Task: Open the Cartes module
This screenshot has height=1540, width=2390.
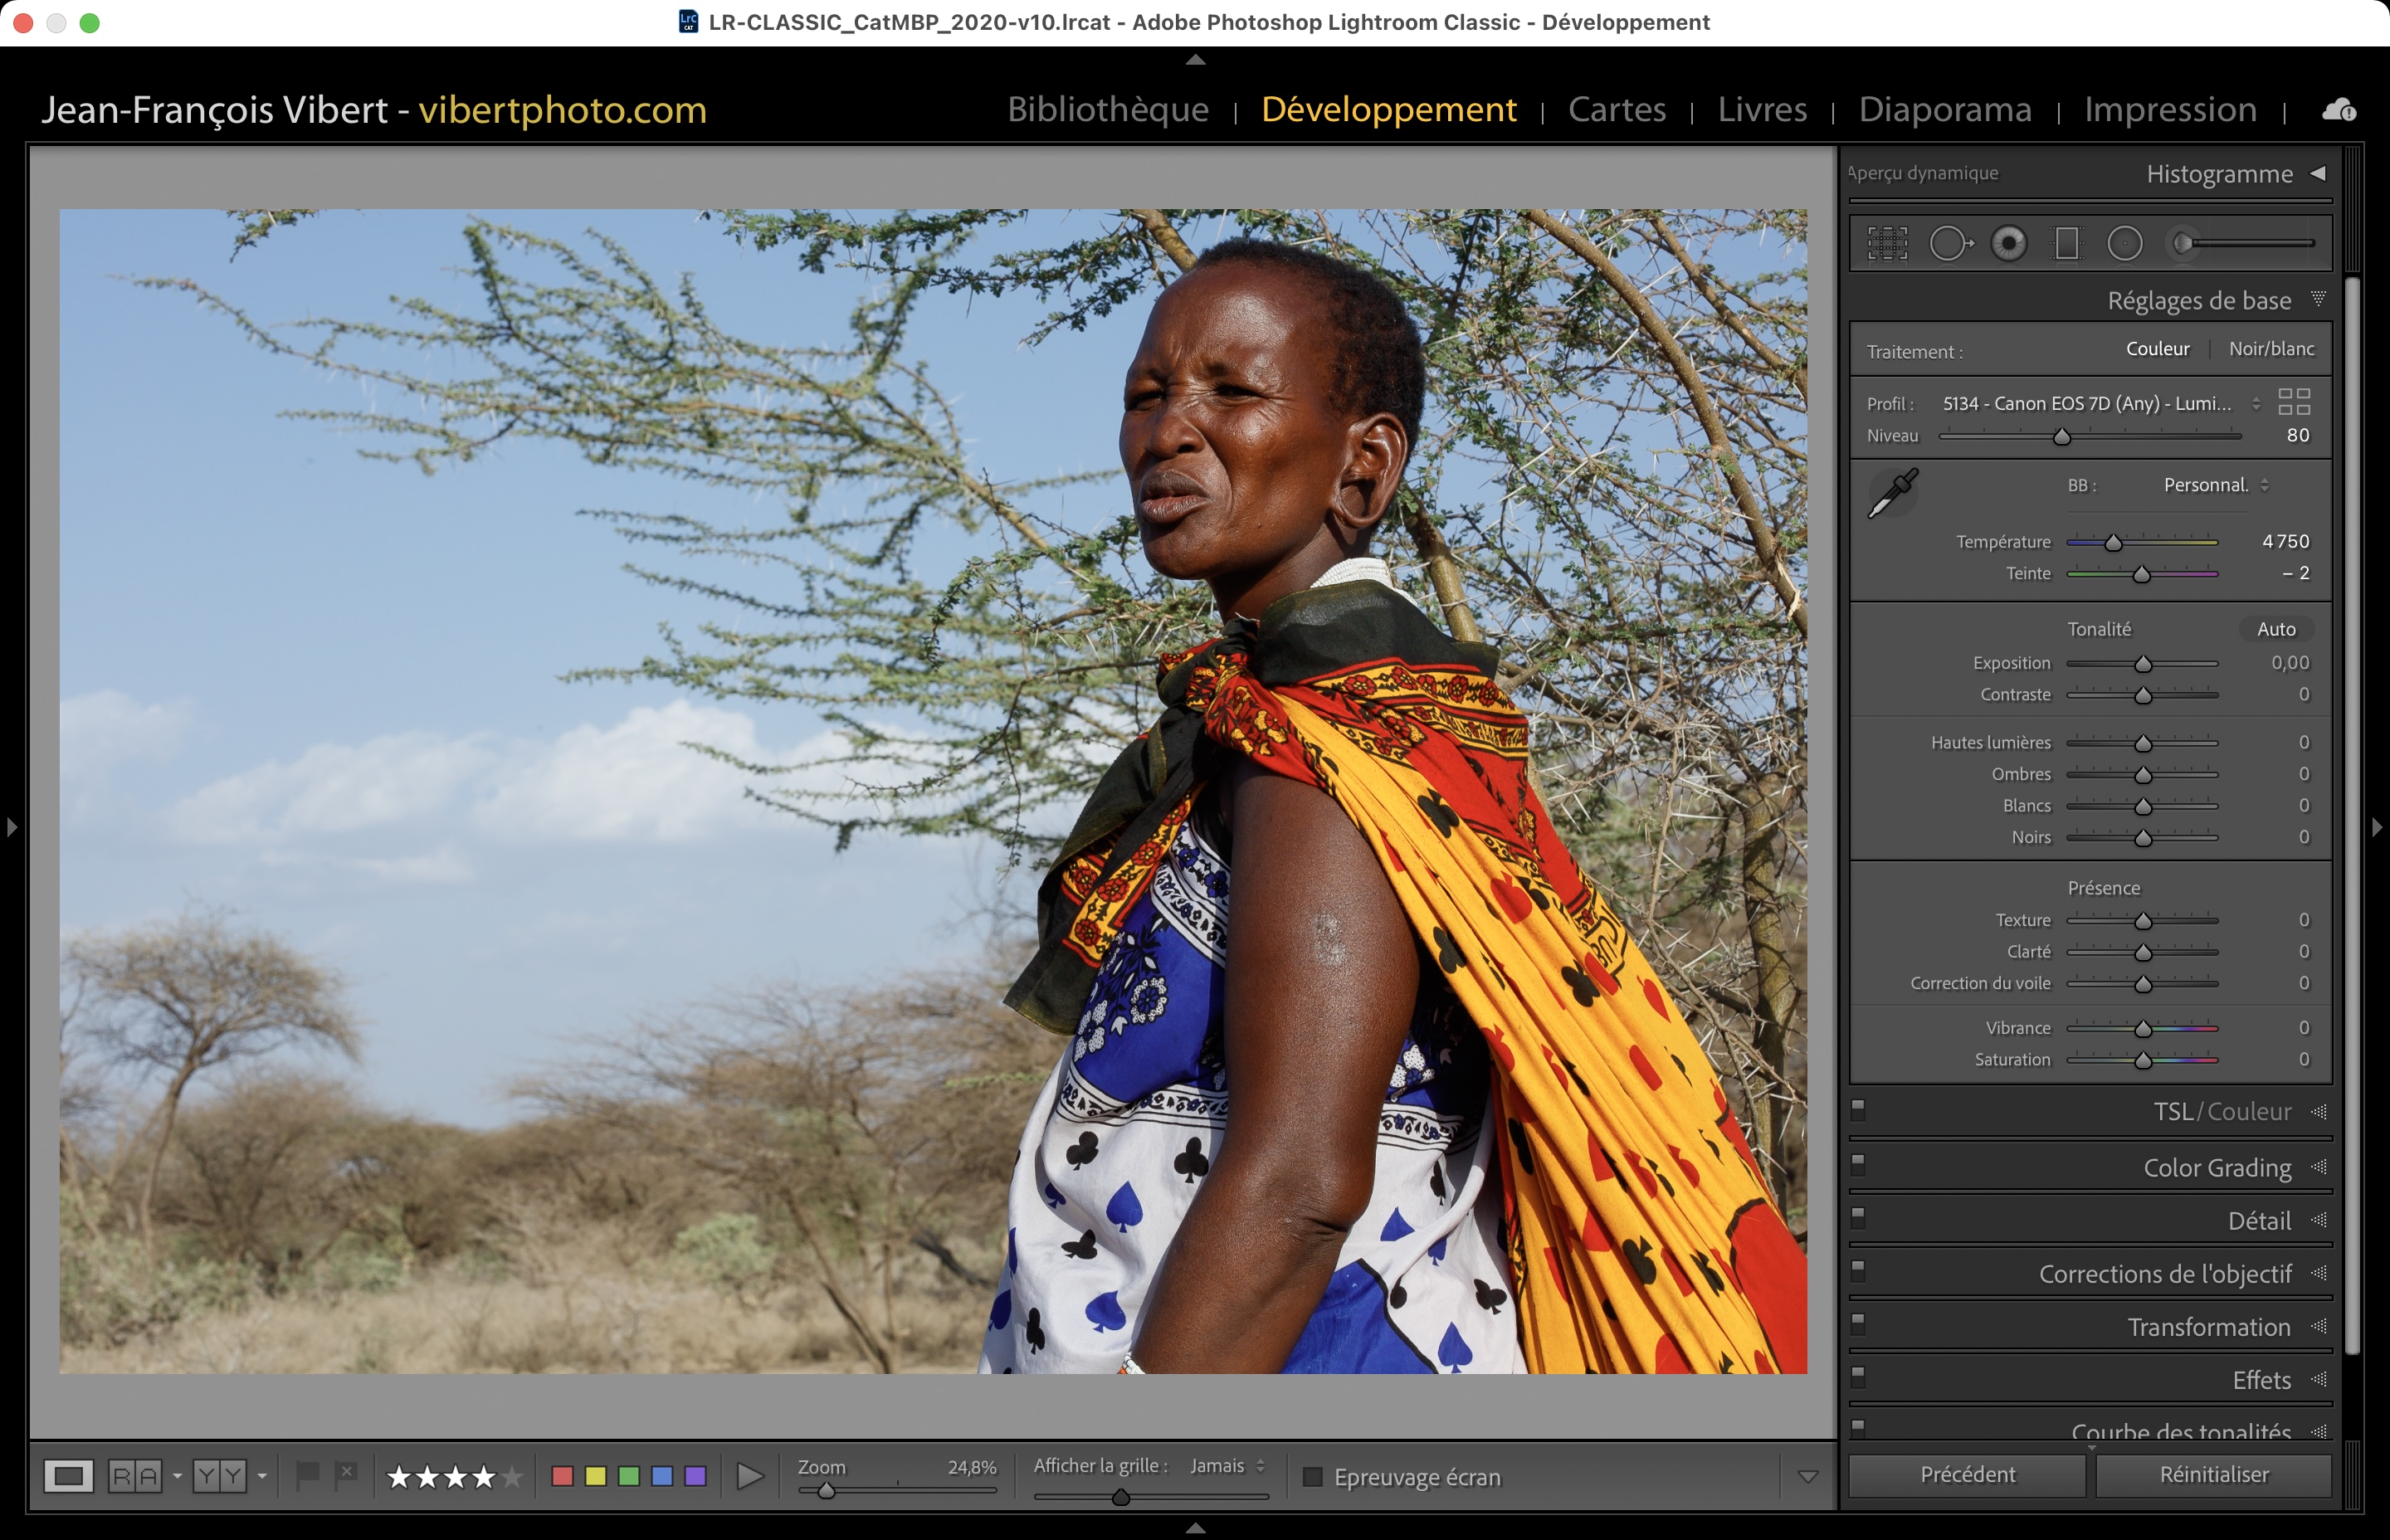Action: point(1616,109)
